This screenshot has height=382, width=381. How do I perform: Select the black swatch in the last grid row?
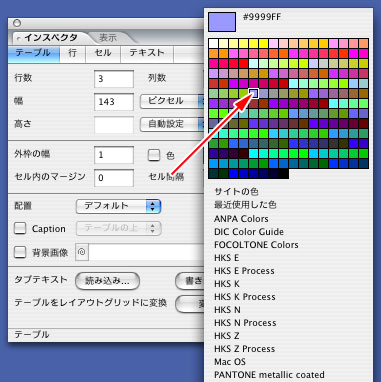(284, 174)
